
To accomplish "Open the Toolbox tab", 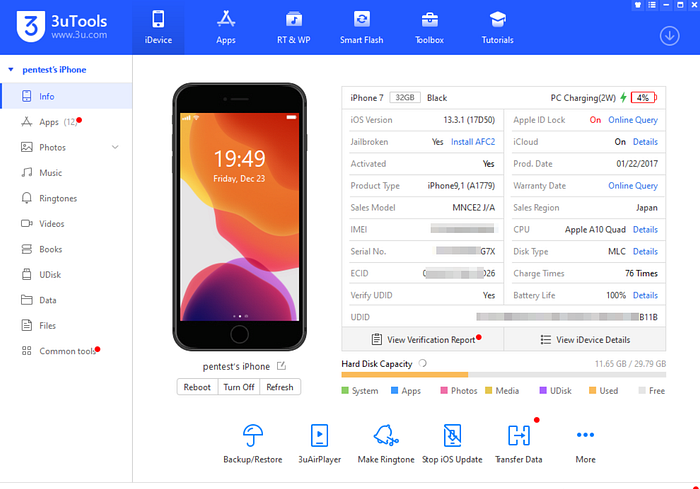I will point(429,28).
